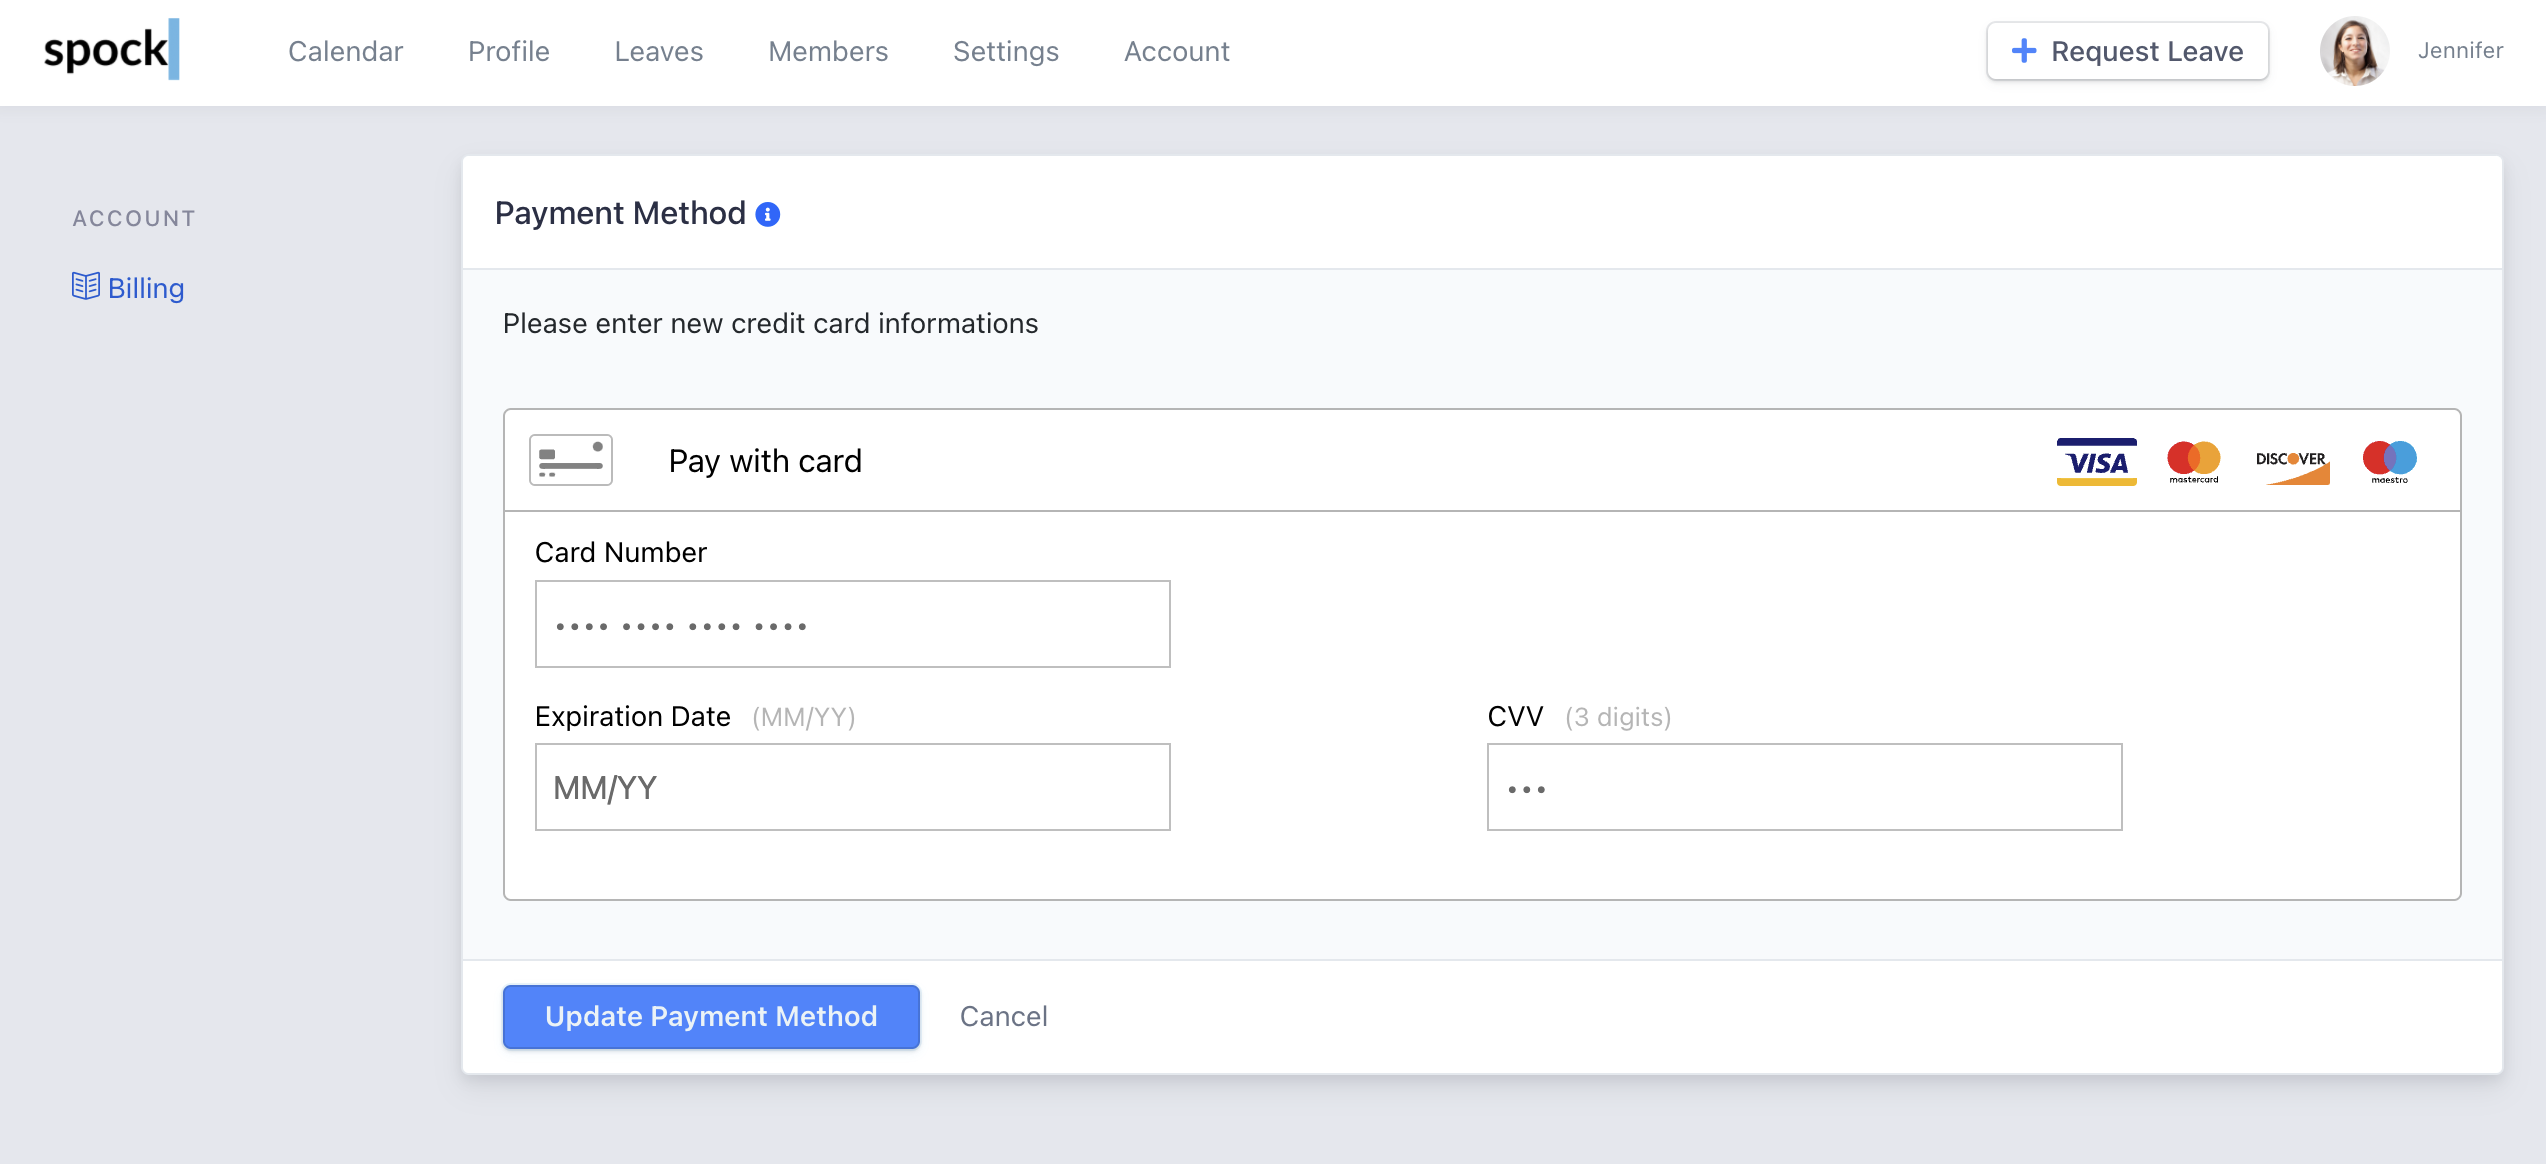The width and height of the screenshot is (2546, 1164).
Task: Open the Settings nav item
Action: [1005, 51]
